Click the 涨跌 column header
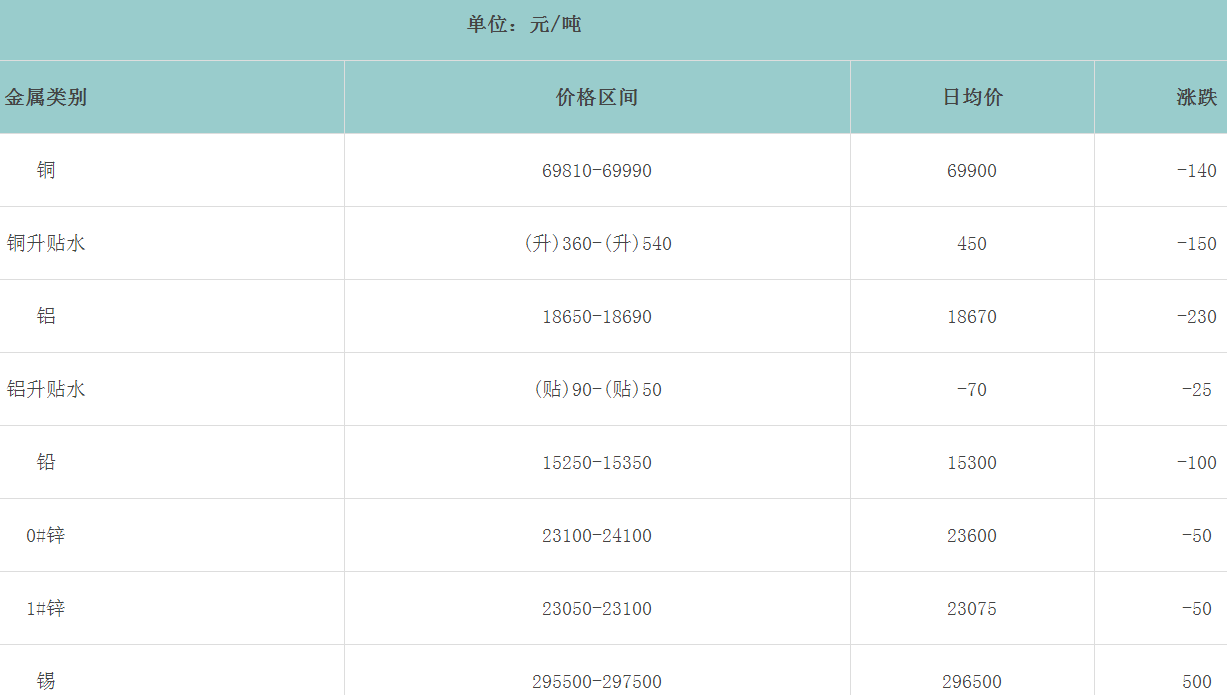1227x695 pixels. click(1196, 97)
